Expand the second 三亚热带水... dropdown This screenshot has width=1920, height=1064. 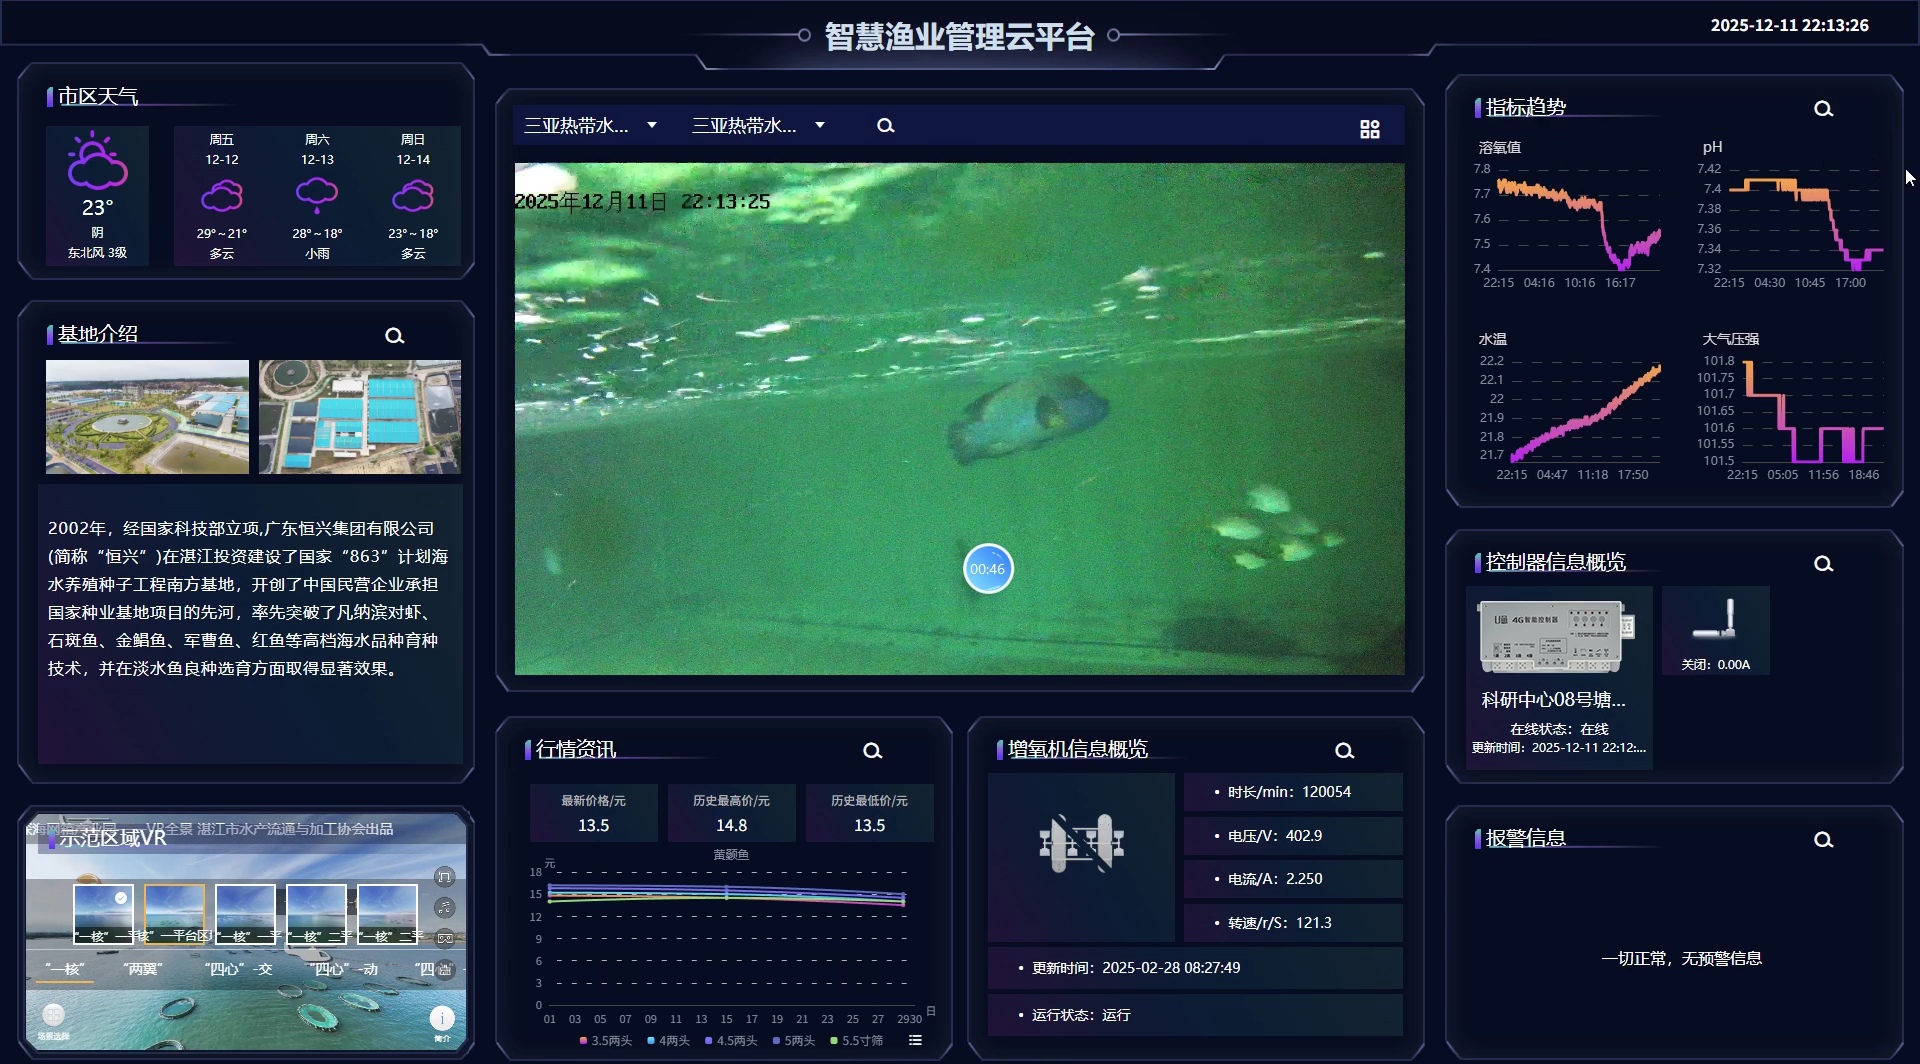(758, 126)
